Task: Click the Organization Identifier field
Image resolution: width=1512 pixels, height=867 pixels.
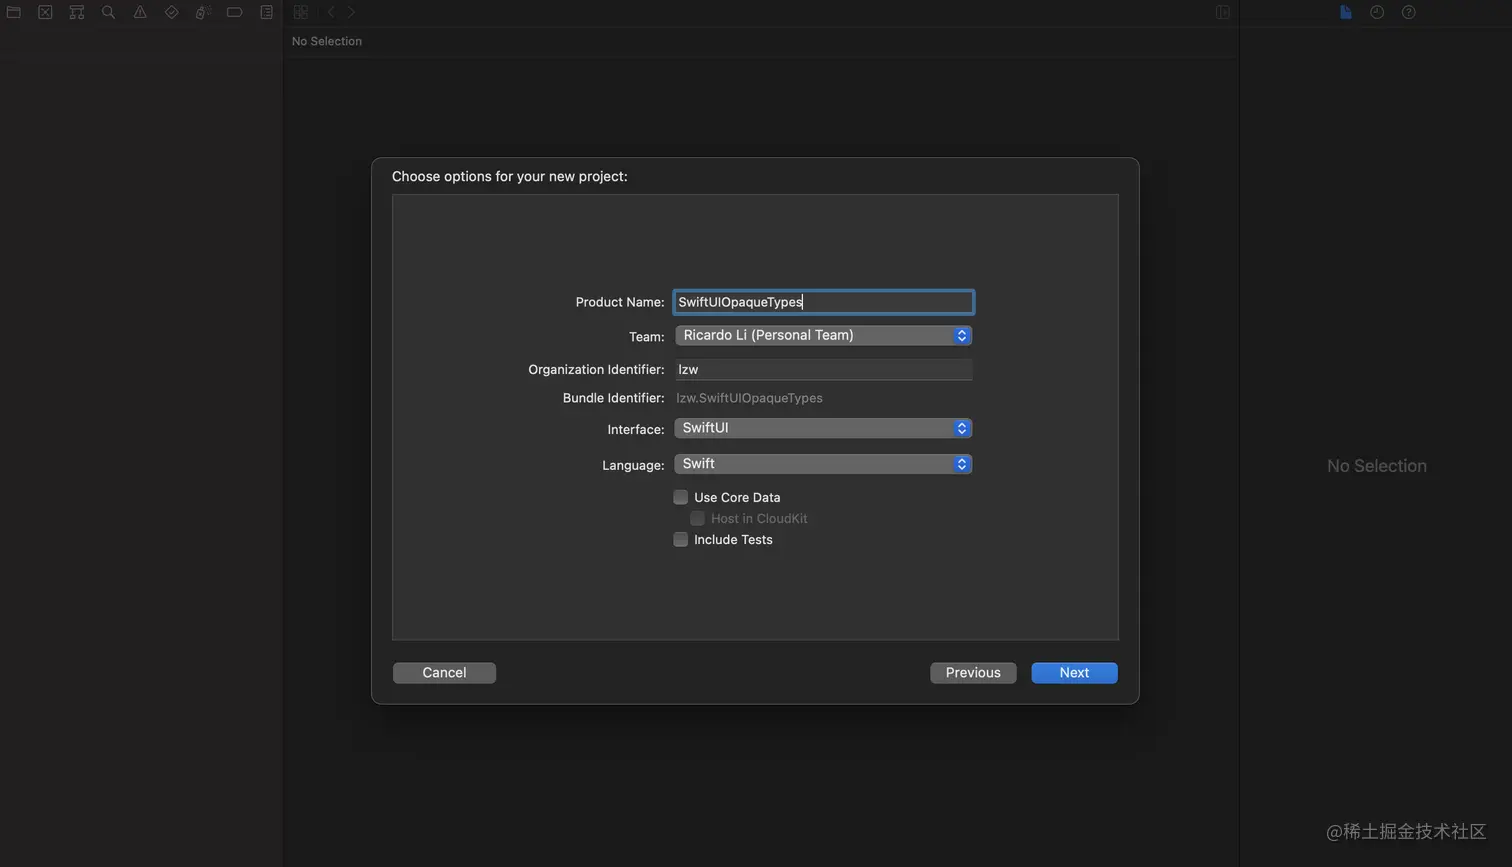Action: [x=823, y=369]
